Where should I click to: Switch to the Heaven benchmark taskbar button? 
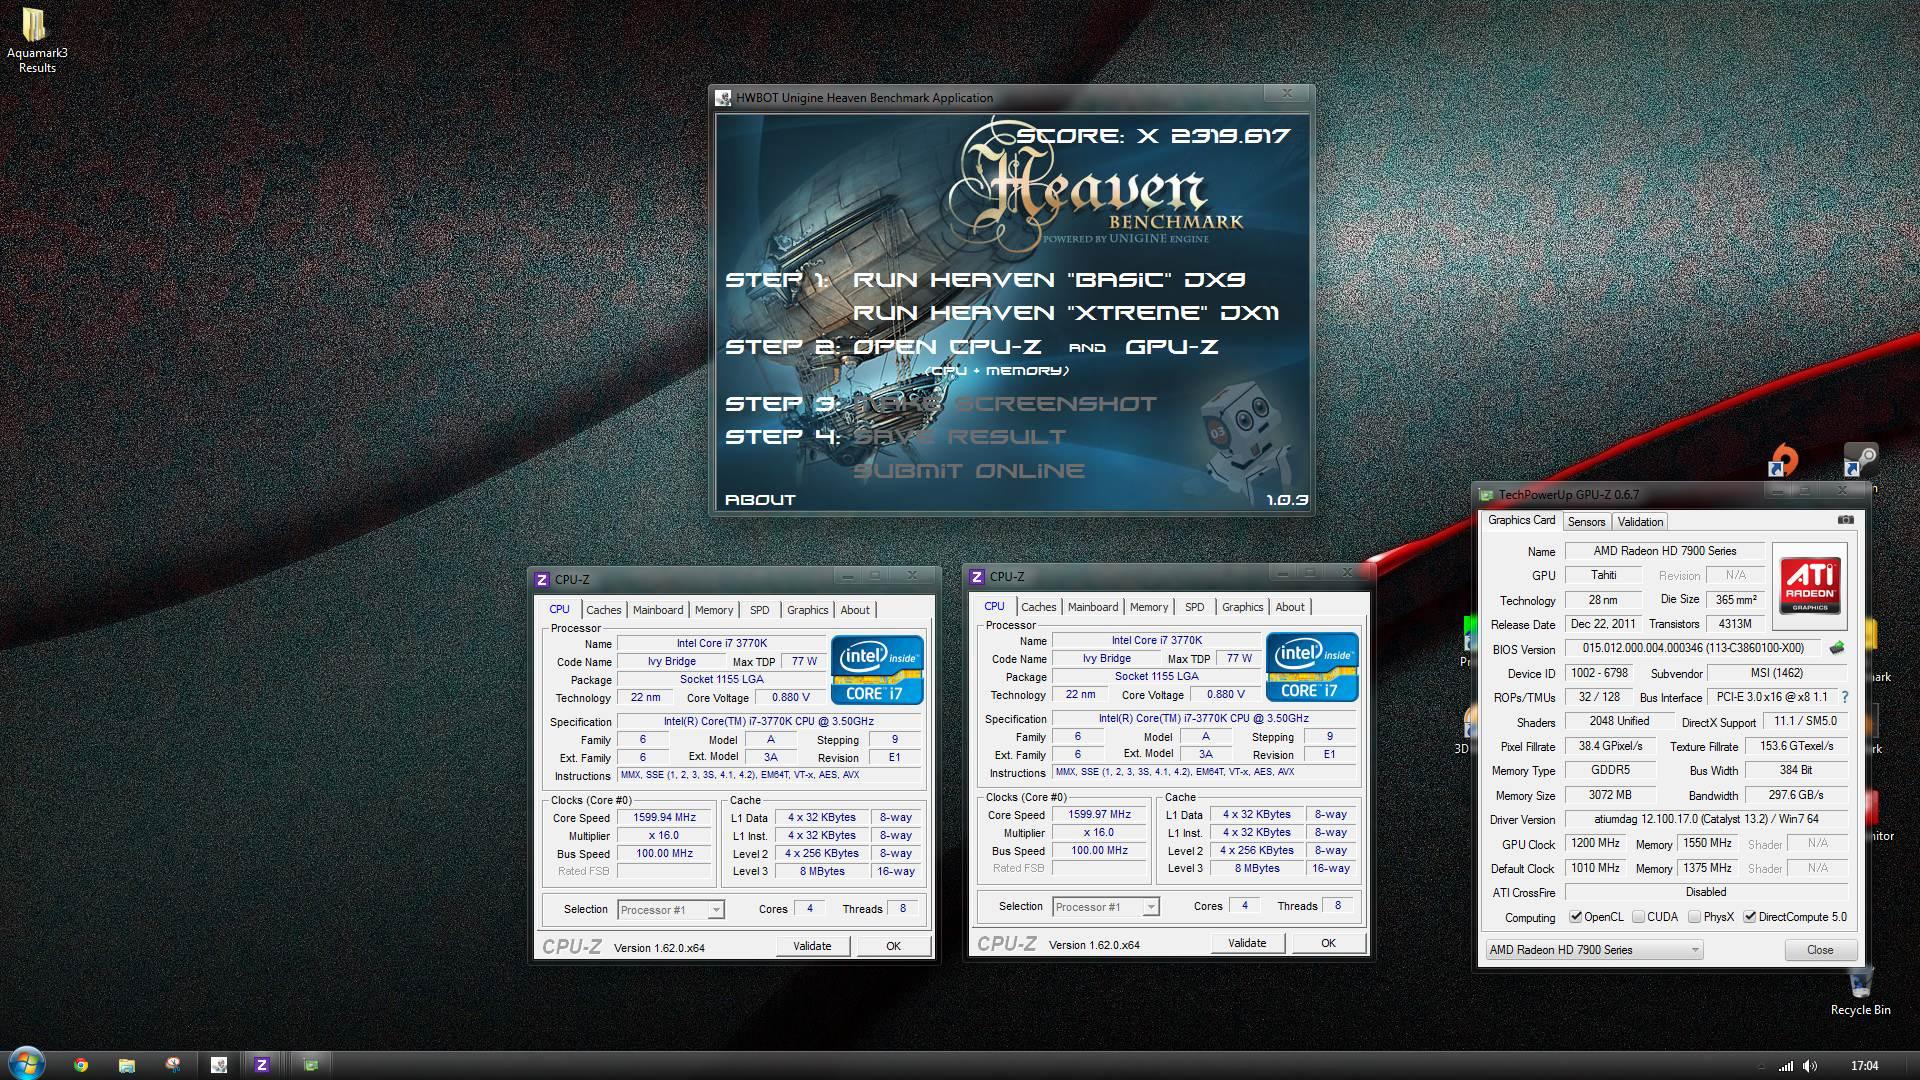coord(219,1065)
